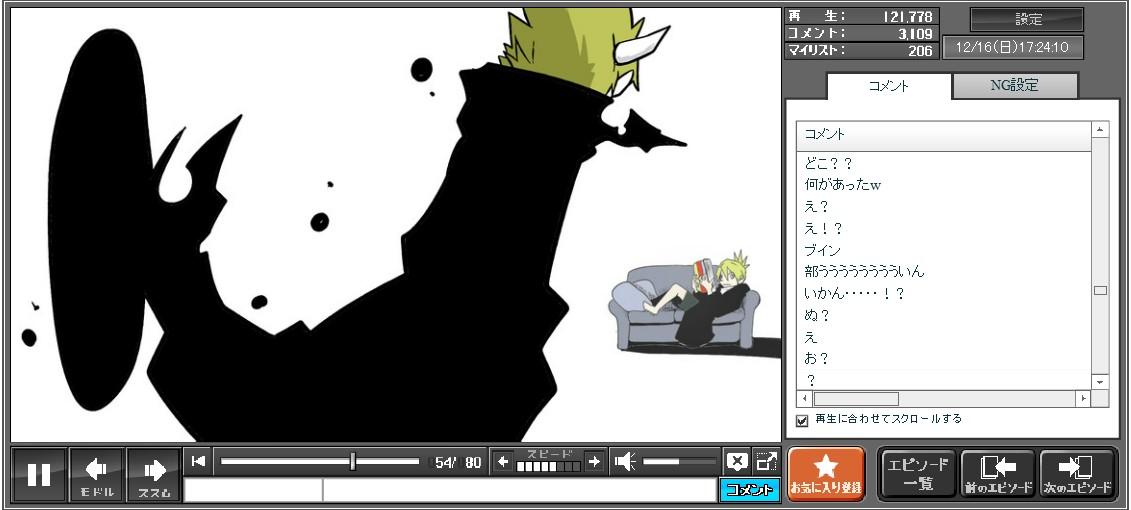Screen dimensions: 1131x510
Task: Add to favorites with star button
Action: pos(826,474)
